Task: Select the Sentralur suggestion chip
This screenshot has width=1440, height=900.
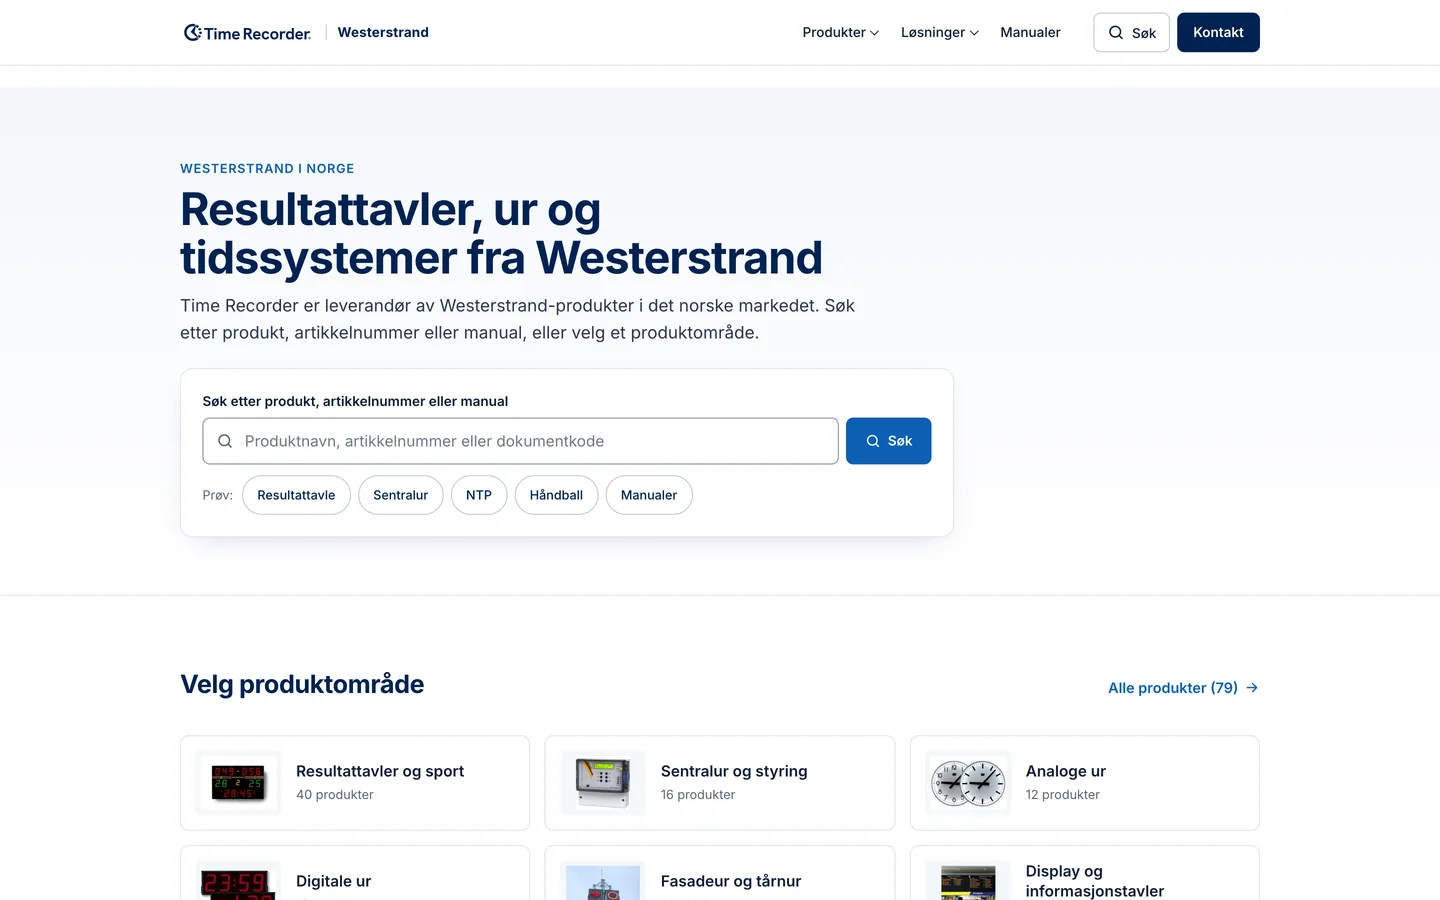Action: (x=401, y=495)
